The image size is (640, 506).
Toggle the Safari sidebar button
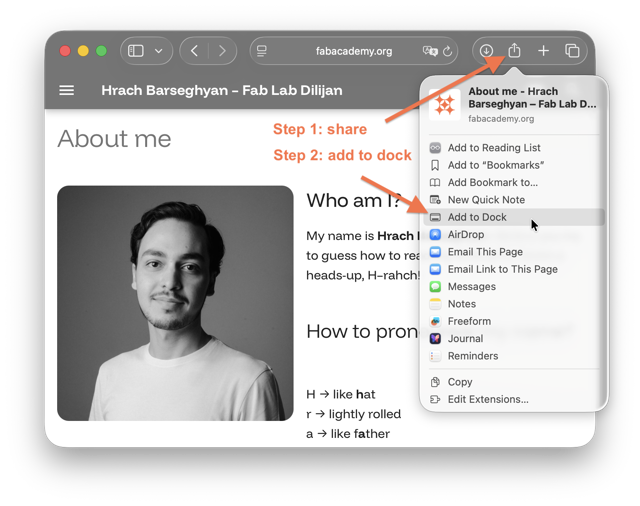(136, 51)
